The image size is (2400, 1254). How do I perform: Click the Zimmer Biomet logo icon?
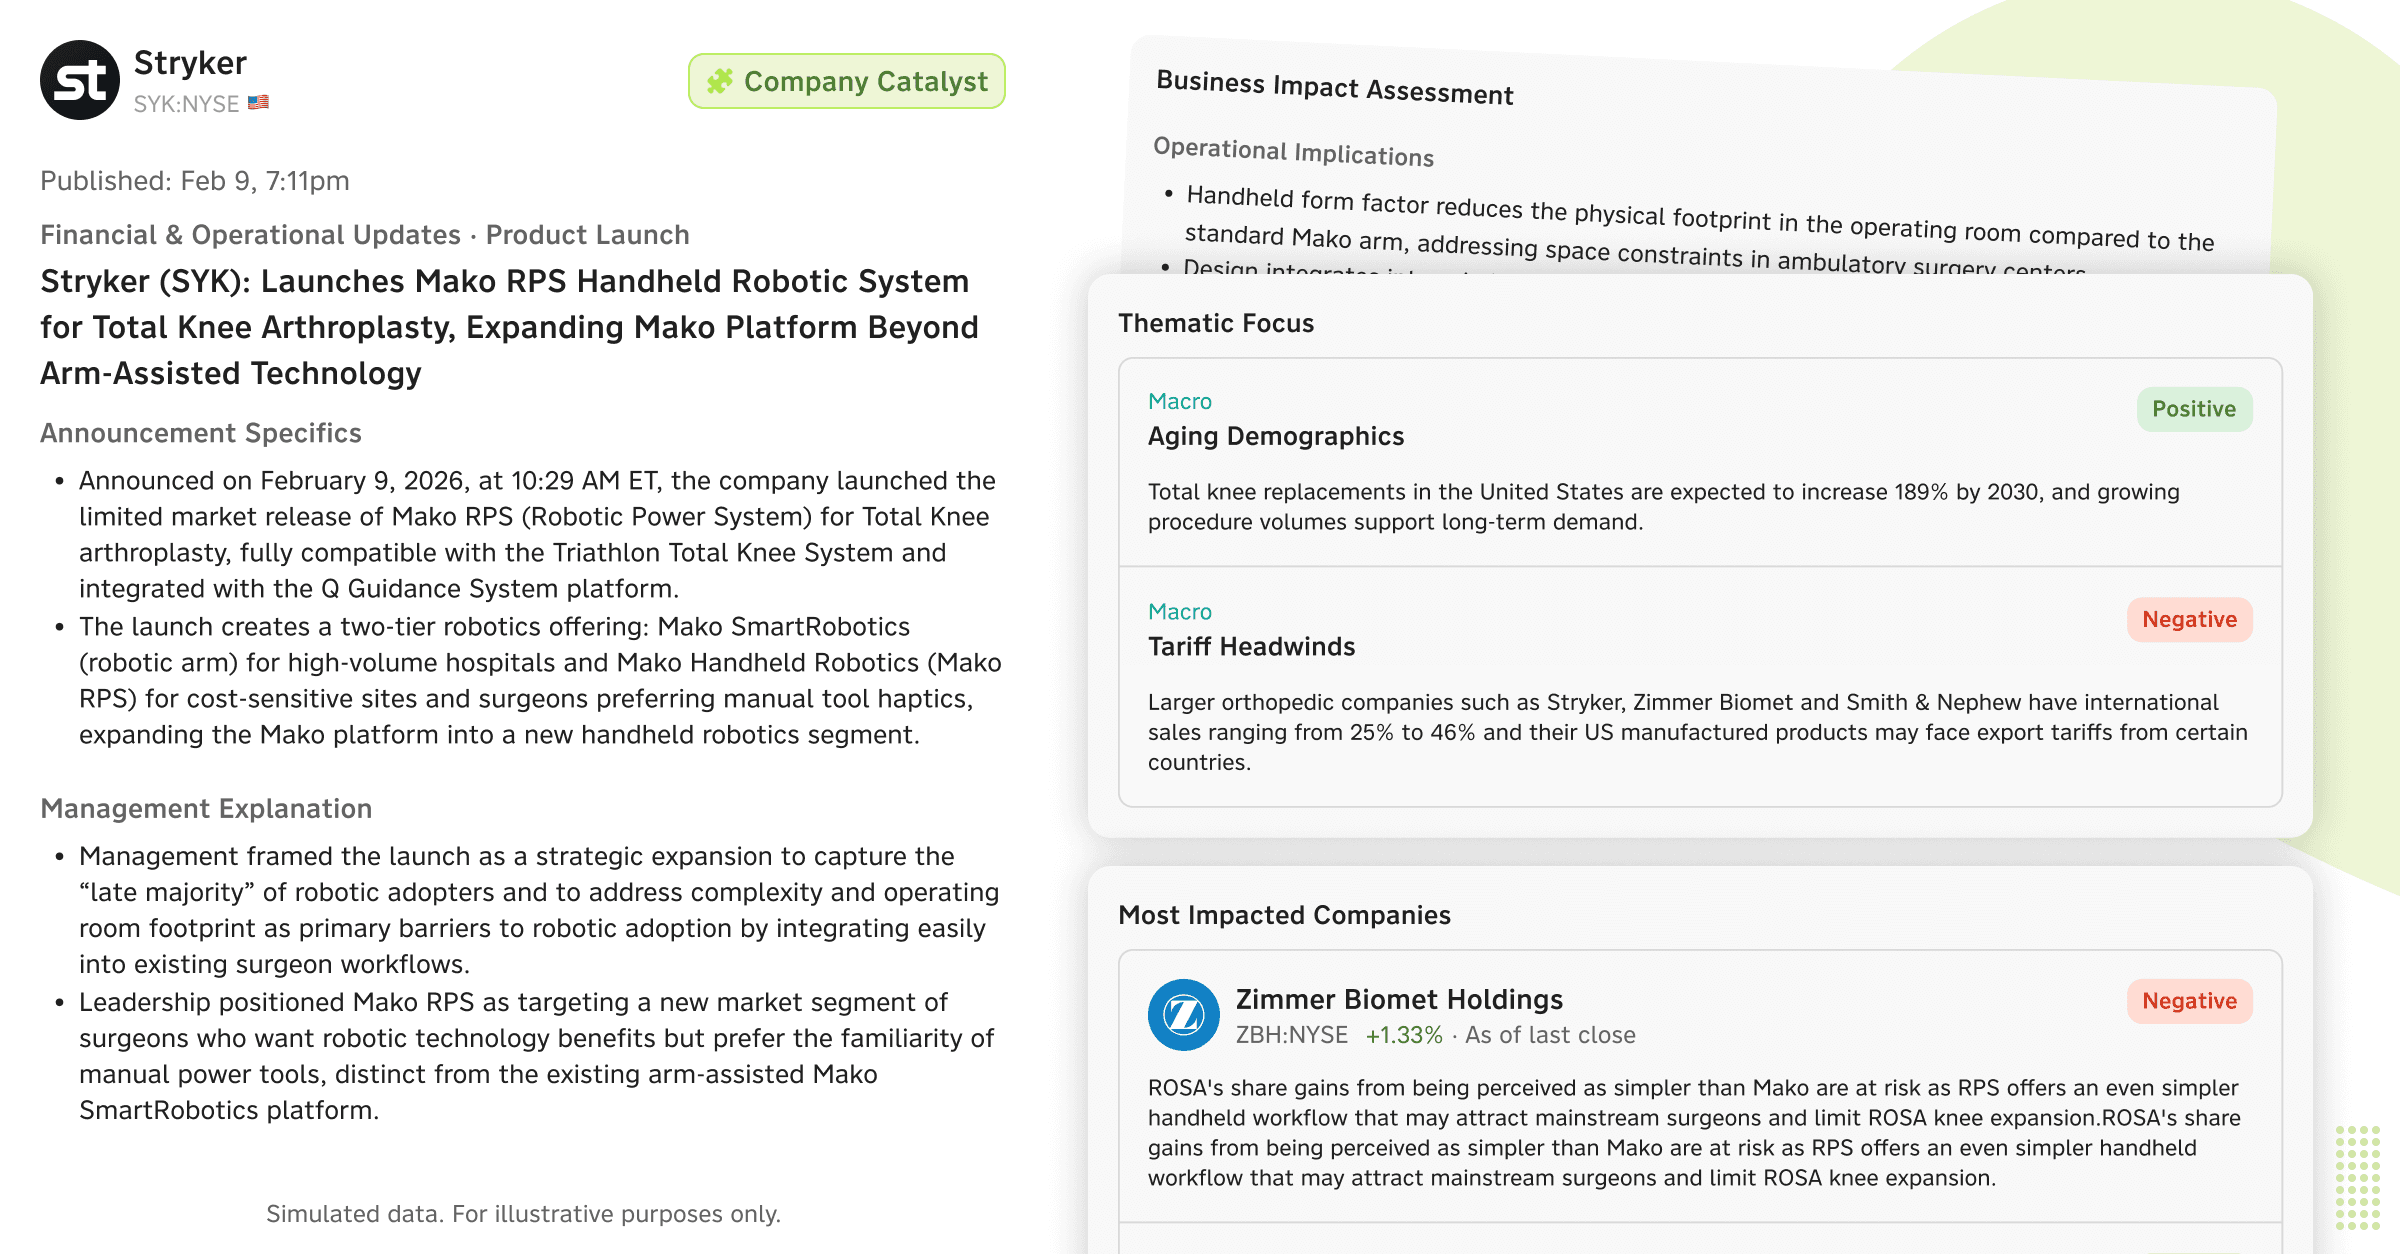pos(1183,1015)
